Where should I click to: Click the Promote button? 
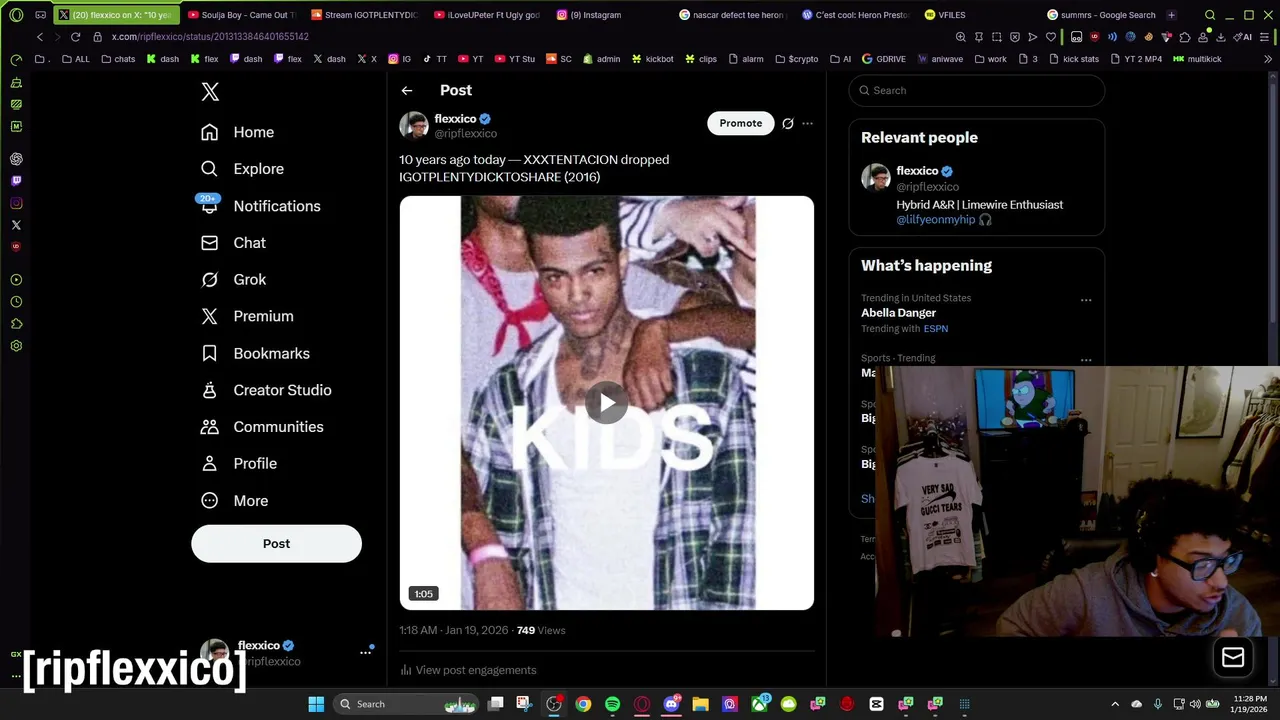741,123
